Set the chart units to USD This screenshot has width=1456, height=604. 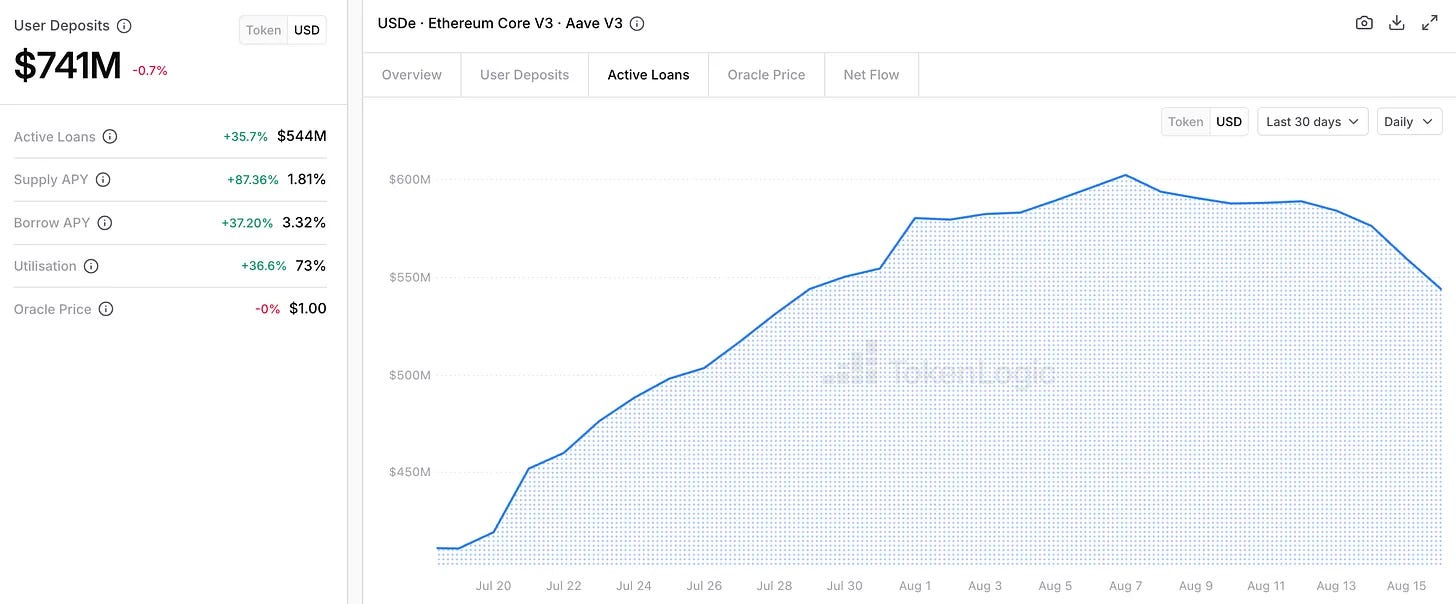[1229, 122]
